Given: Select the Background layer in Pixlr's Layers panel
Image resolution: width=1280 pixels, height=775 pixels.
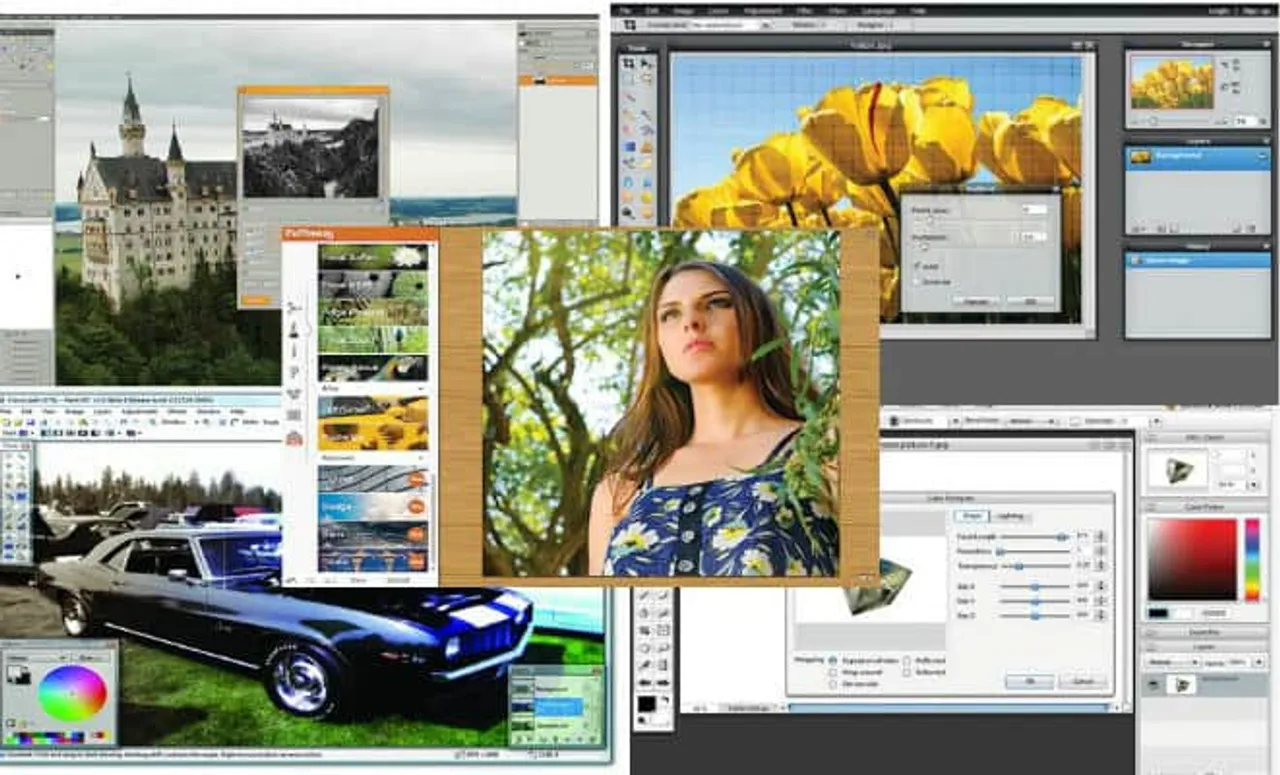Looking at the screenshot, I should (1197, 157).
